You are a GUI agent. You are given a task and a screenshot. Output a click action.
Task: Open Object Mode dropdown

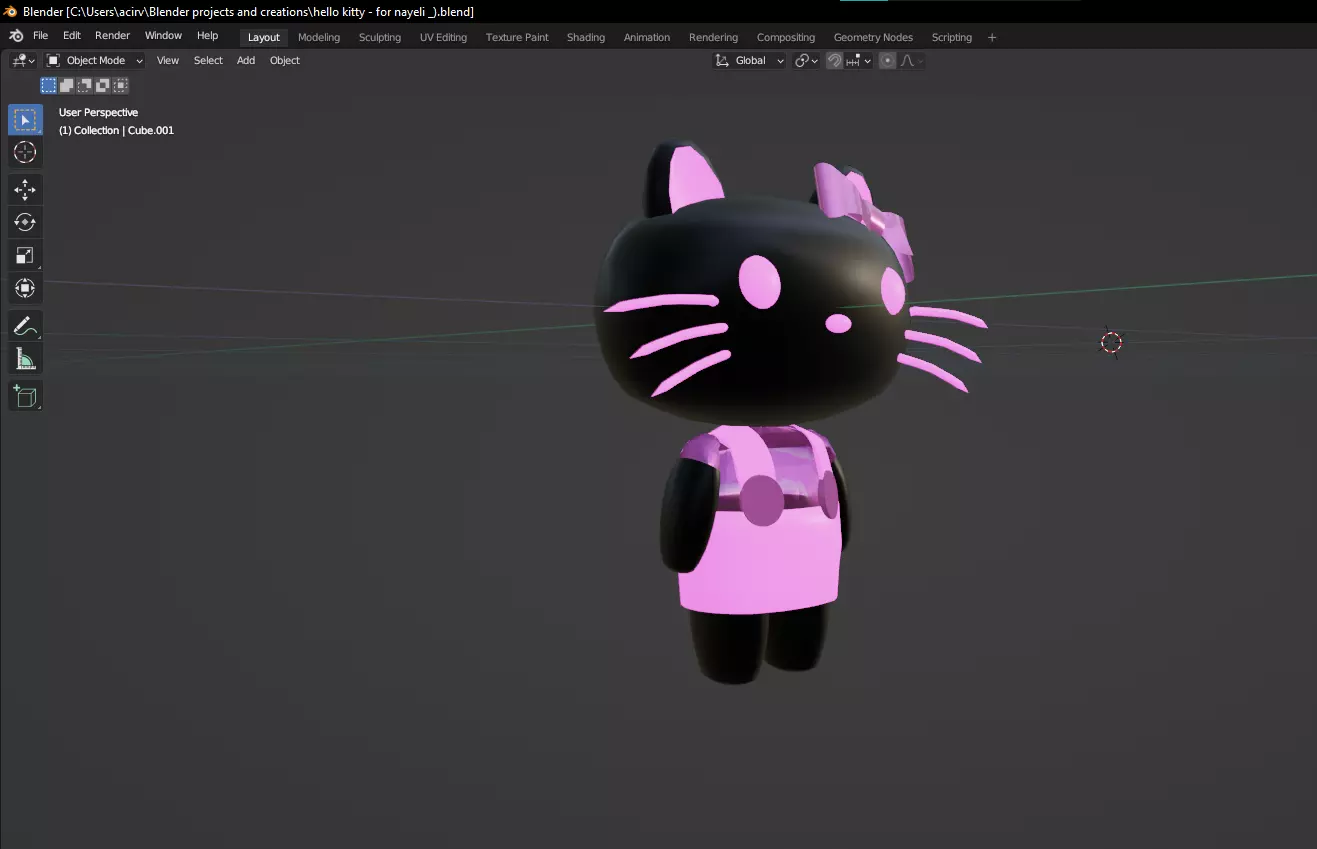95,61
